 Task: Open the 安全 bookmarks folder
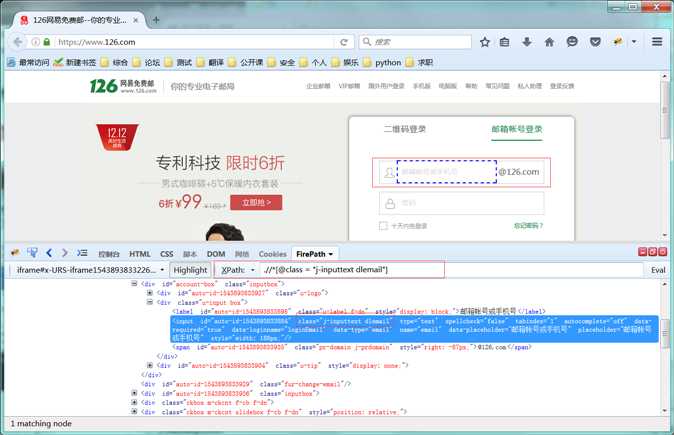[x=281, y=62]
